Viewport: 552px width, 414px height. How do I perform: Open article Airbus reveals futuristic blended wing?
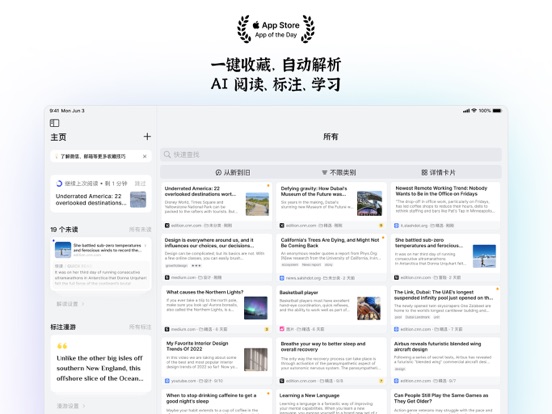coord(445,361)
